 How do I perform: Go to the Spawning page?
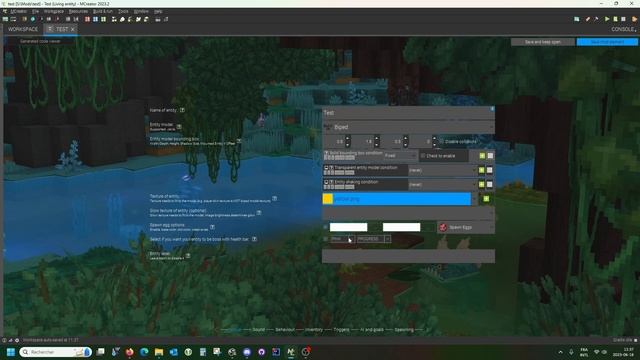(x=404, y=330)
